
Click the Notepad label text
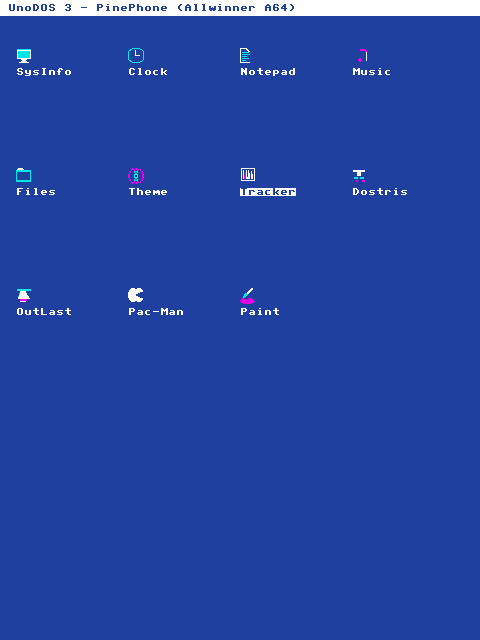tap(268, 72)
